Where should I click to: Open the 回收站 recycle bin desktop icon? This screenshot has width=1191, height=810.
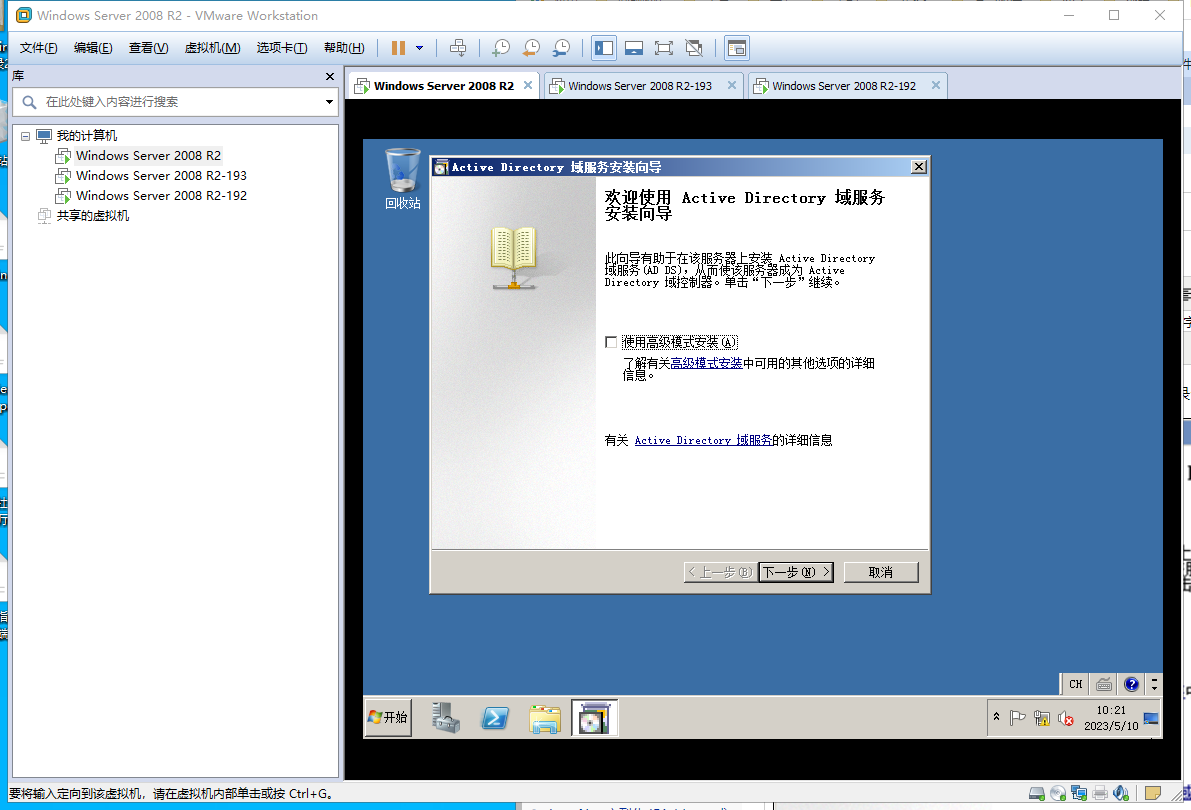point(403,179)
